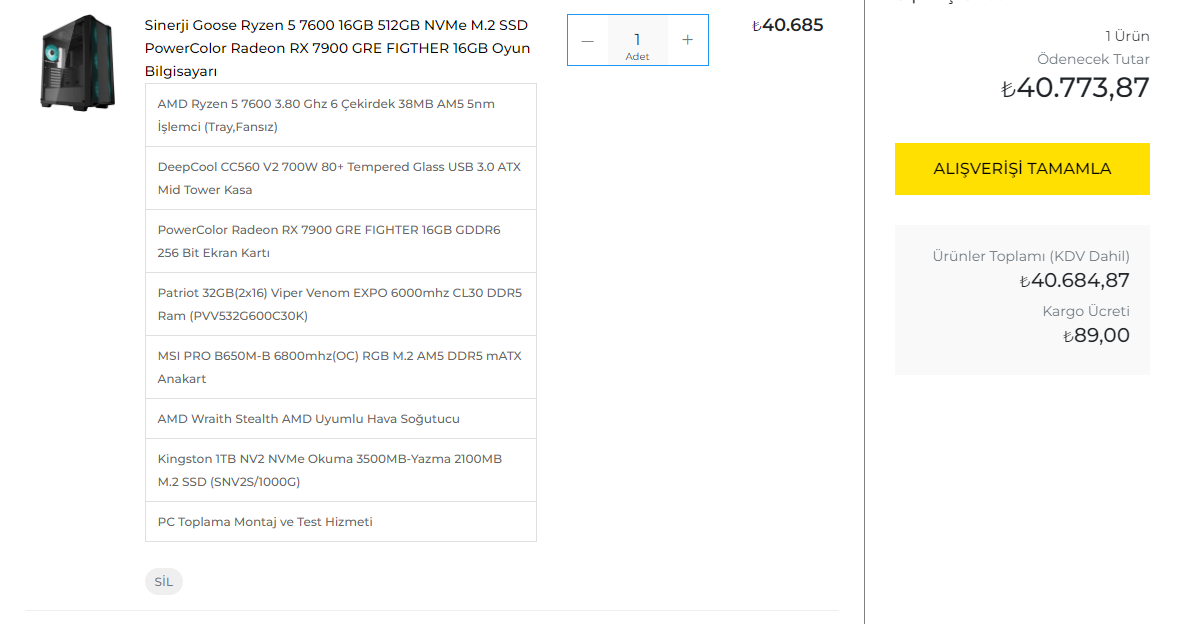This screenshot has width=1200, height=624.
Task: Click the 1 Ürün item count text
Action: [x=1127, y=36]
